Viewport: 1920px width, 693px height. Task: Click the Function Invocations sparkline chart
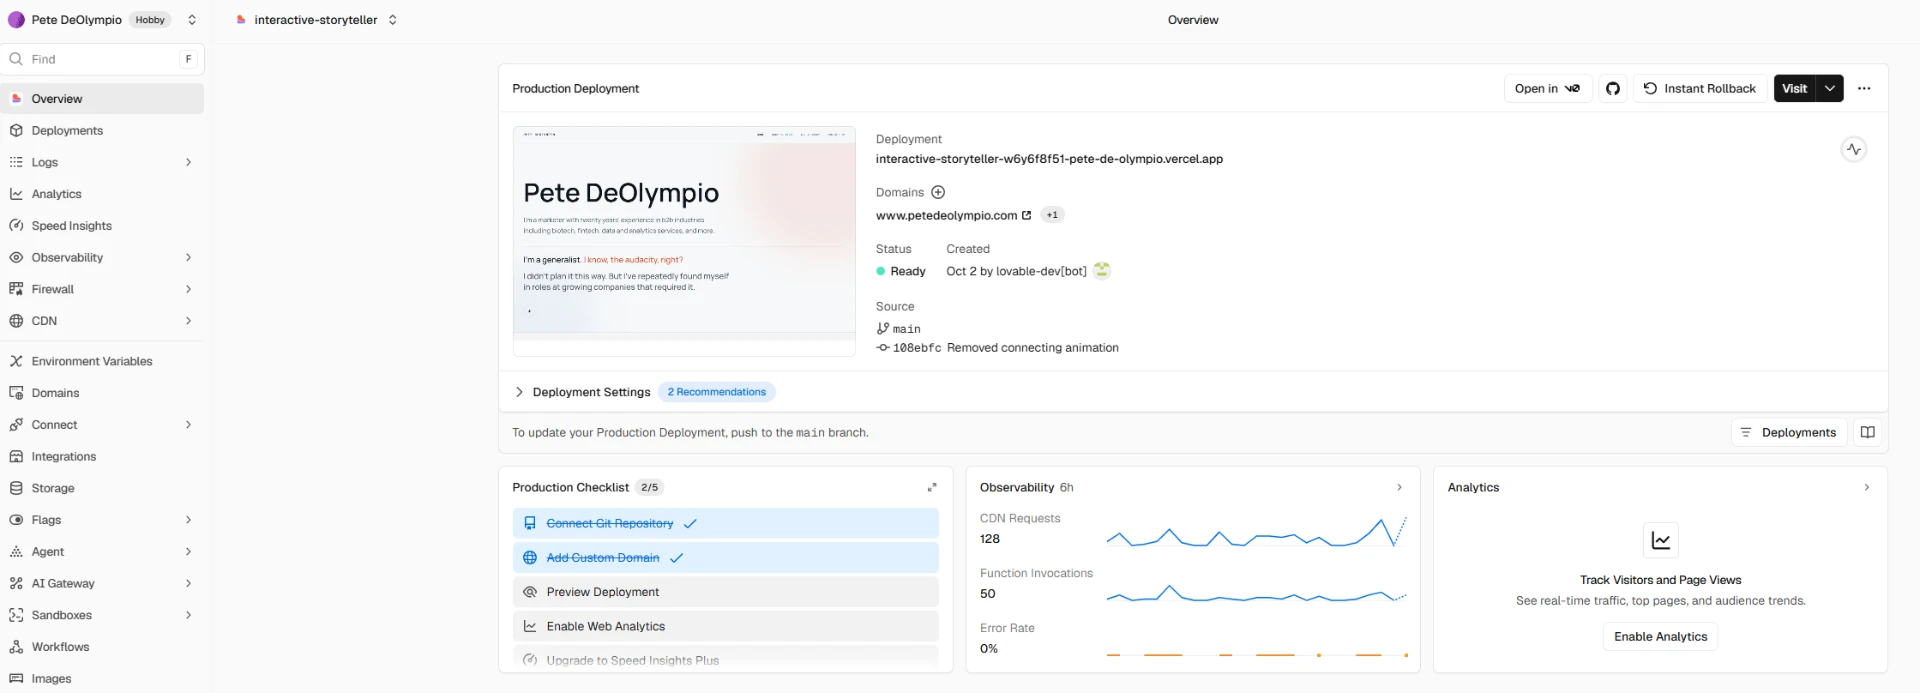pyautogui.click(x=1256, y=593)
